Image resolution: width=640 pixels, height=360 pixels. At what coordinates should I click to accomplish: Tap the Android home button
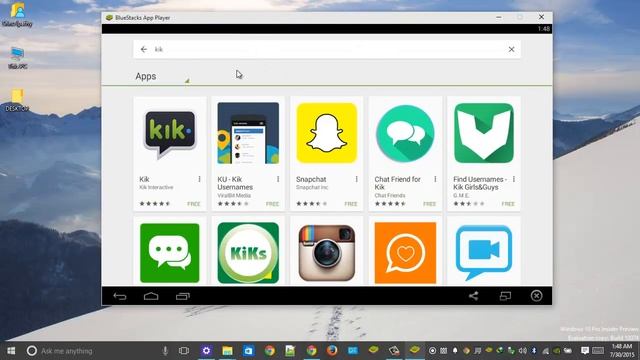(x=151, y=296)
